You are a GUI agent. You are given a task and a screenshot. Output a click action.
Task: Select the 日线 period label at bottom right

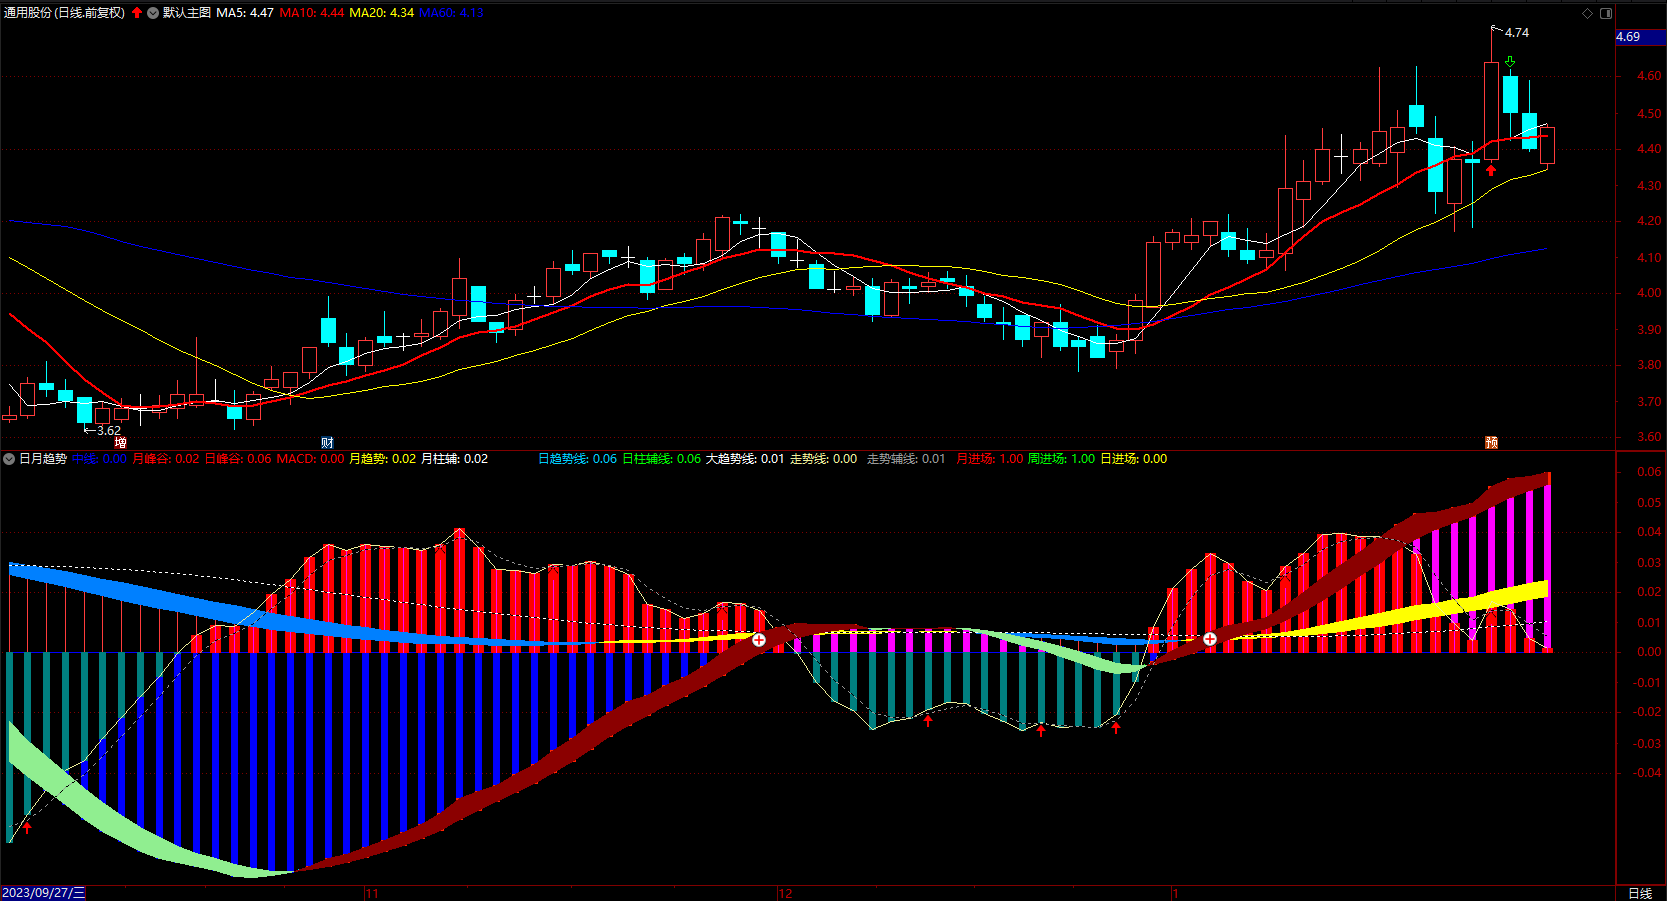point(1640,893)
